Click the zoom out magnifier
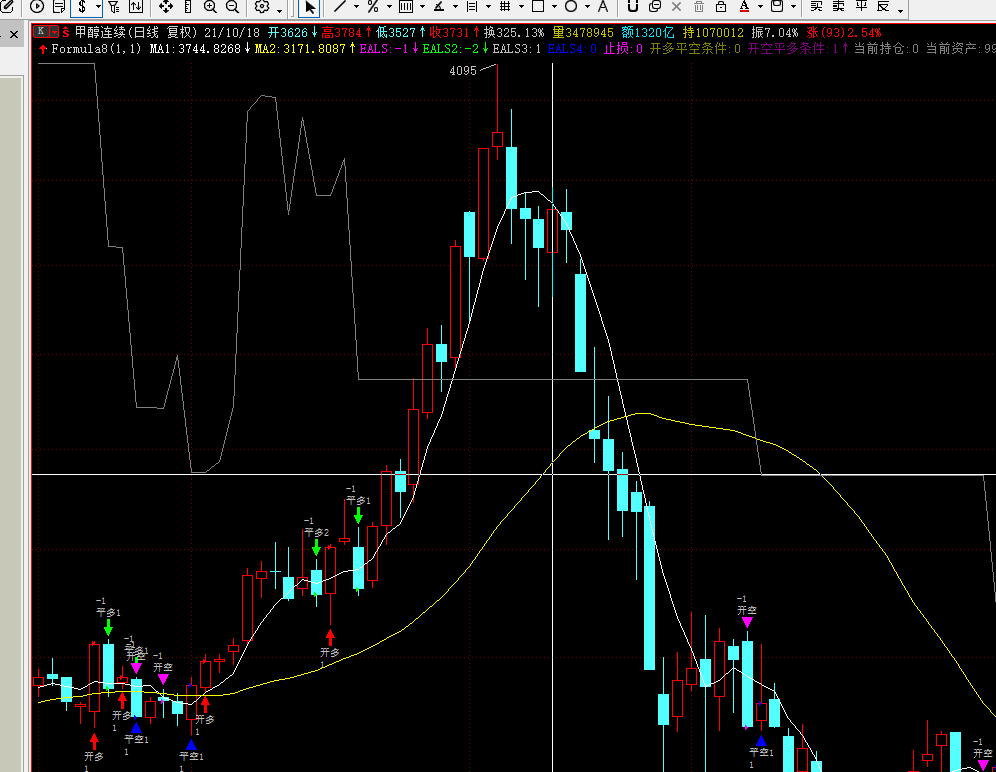Screen dimensions: 996x772 coord(232,7)
